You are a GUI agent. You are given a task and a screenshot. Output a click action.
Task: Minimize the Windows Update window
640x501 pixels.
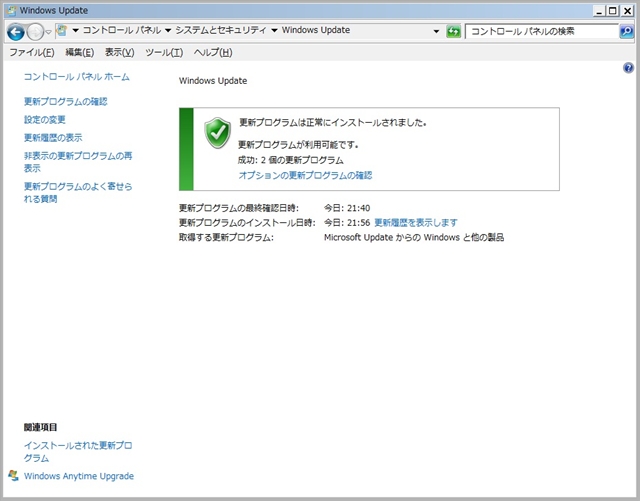pyautogui.click(x=599, y=11)
